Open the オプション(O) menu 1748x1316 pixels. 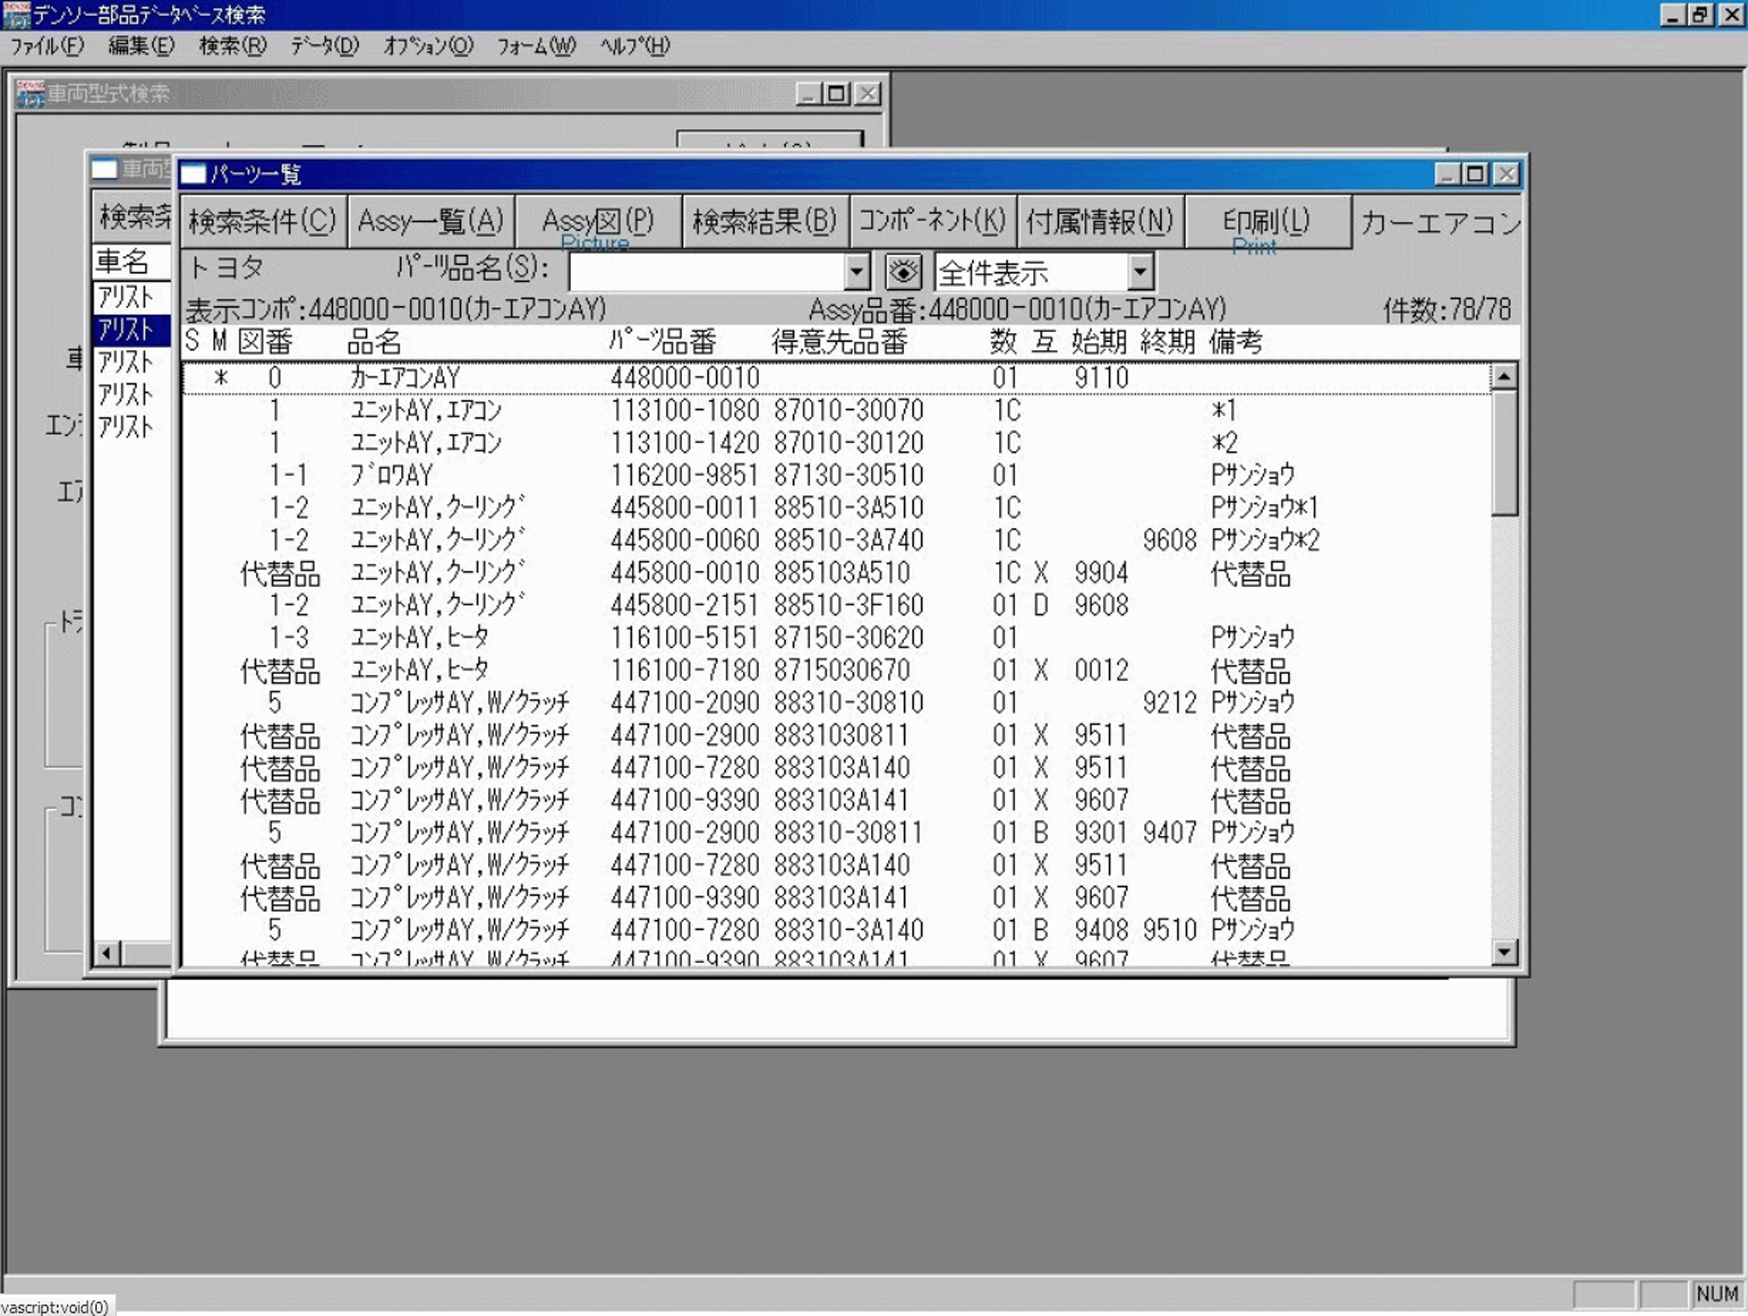428,46
